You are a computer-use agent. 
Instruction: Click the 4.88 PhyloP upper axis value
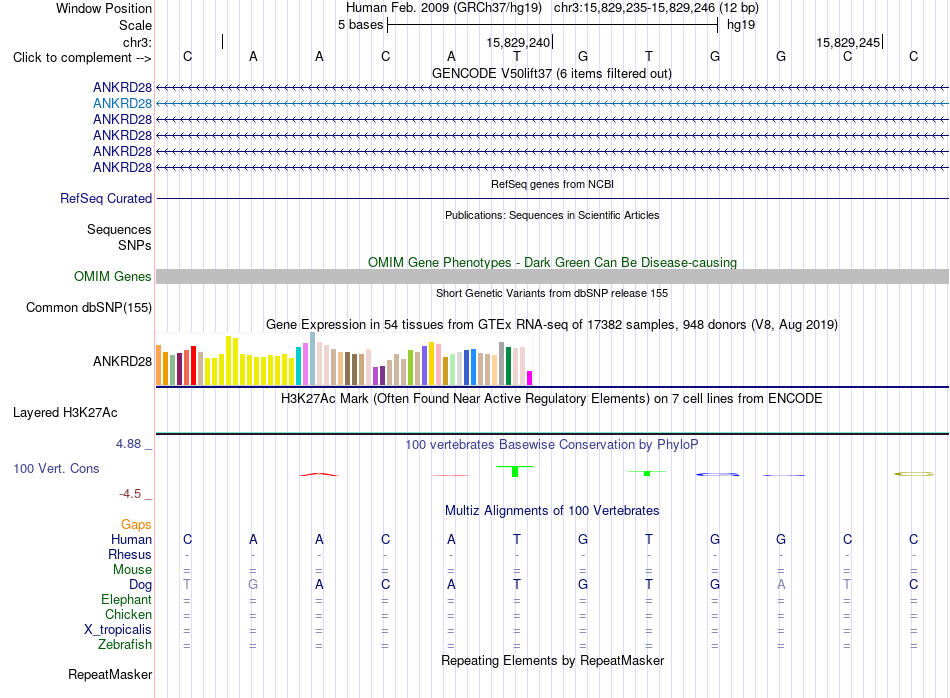128,444
